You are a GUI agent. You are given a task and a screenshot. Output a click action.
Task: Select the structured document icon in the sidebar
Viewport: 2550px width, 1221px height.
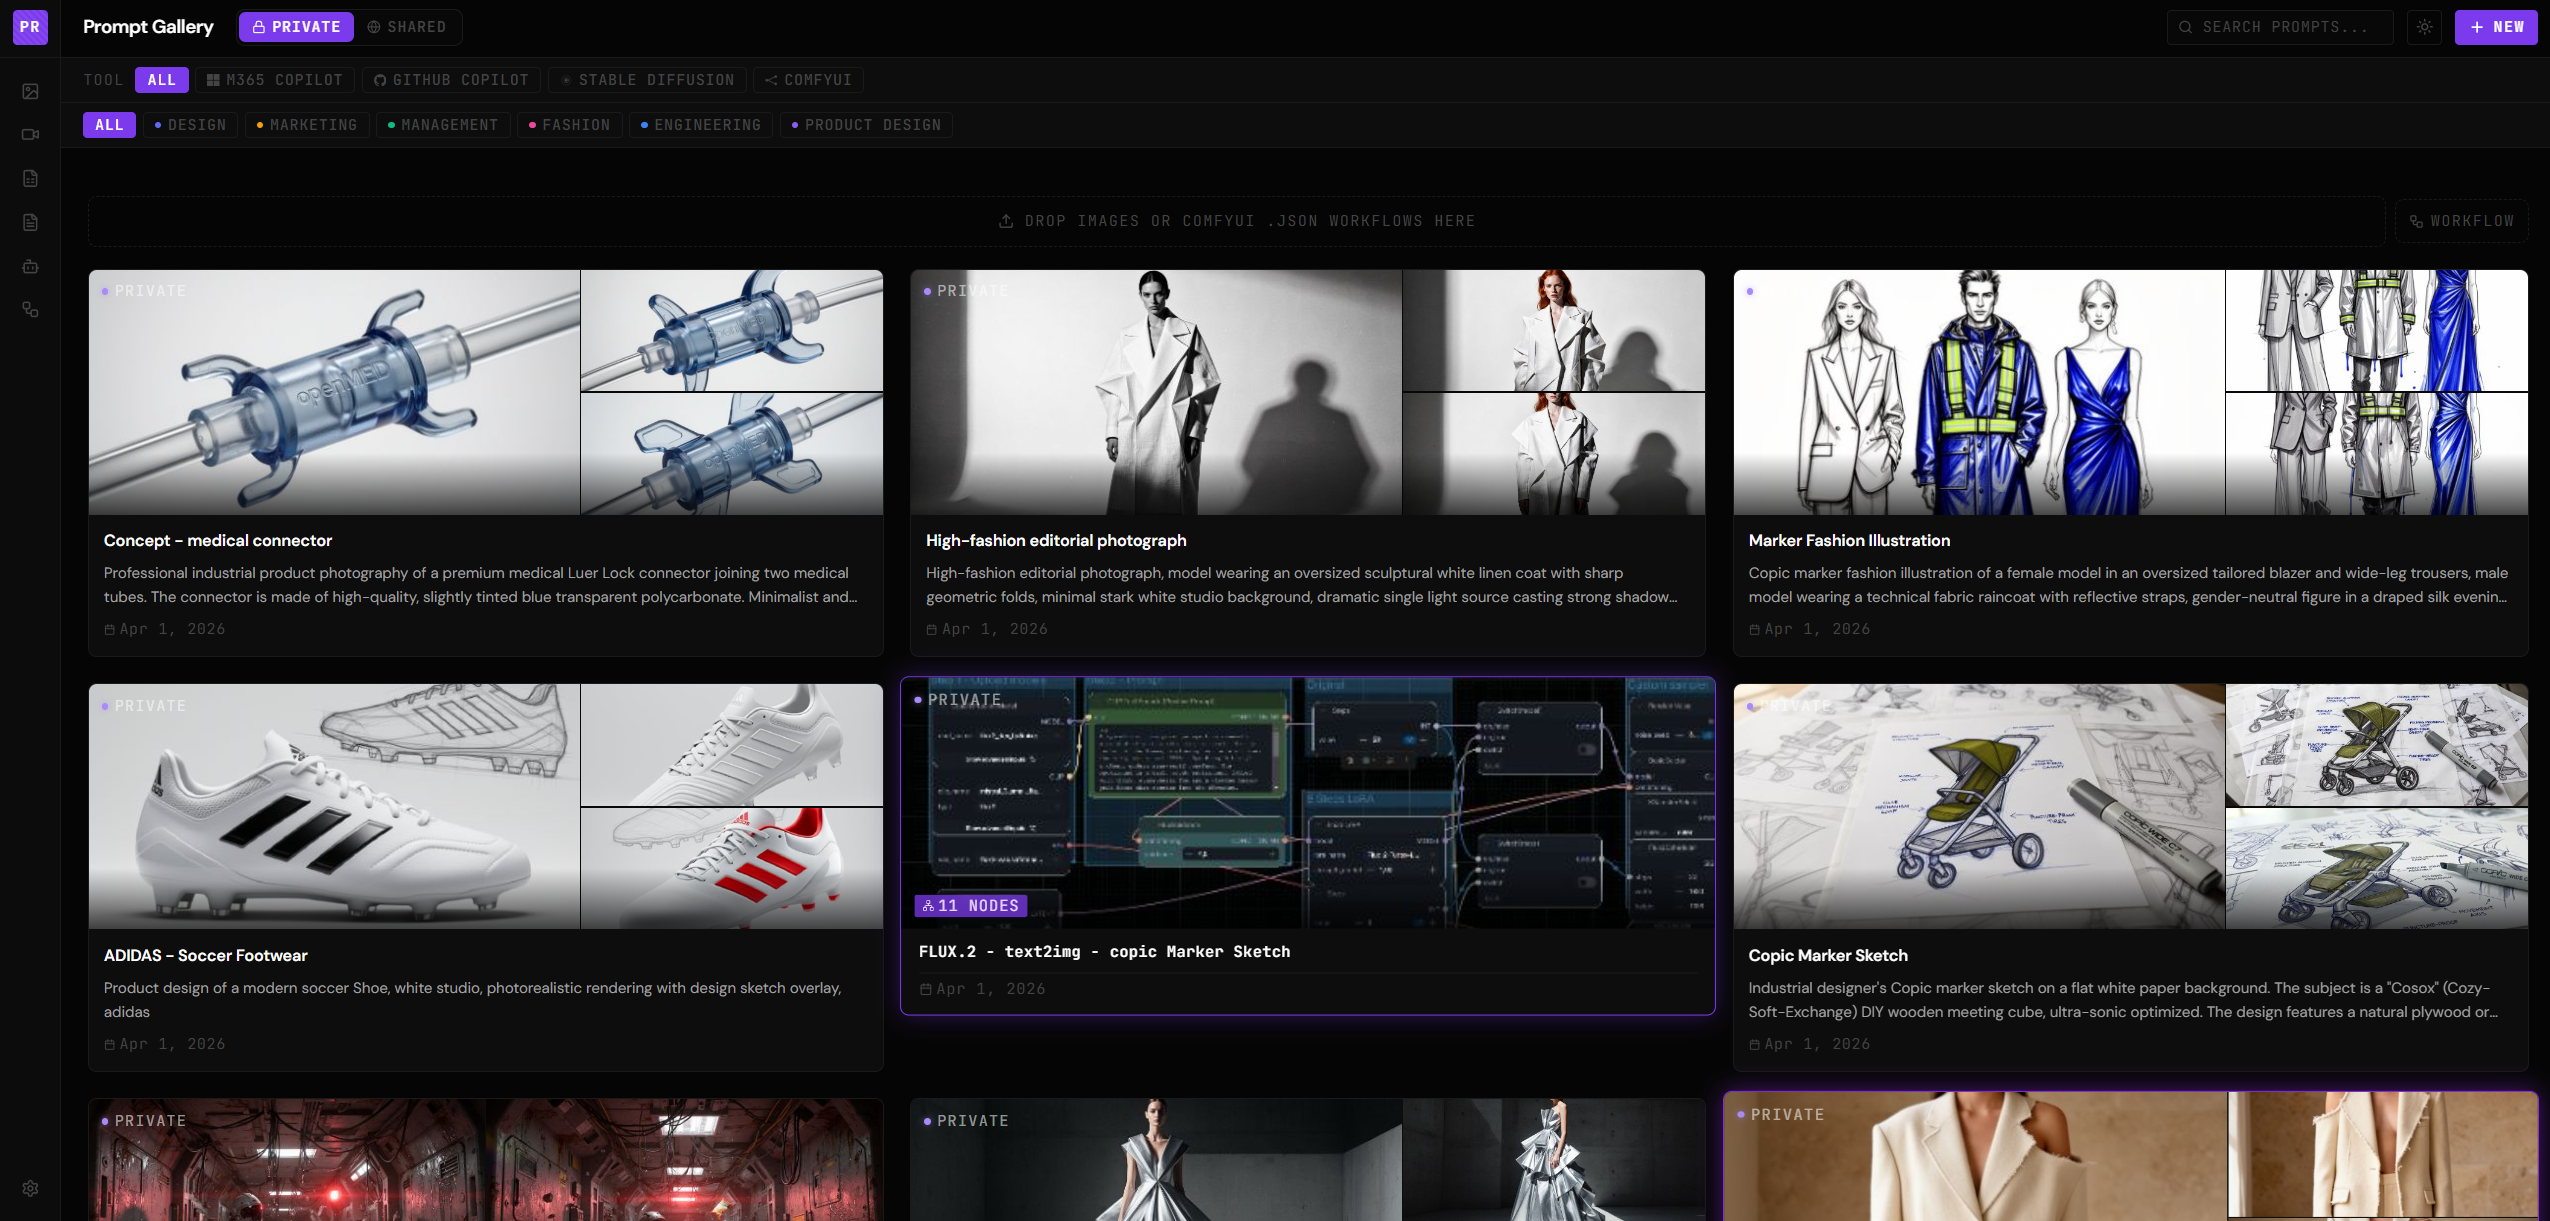[x=29, y=177]
